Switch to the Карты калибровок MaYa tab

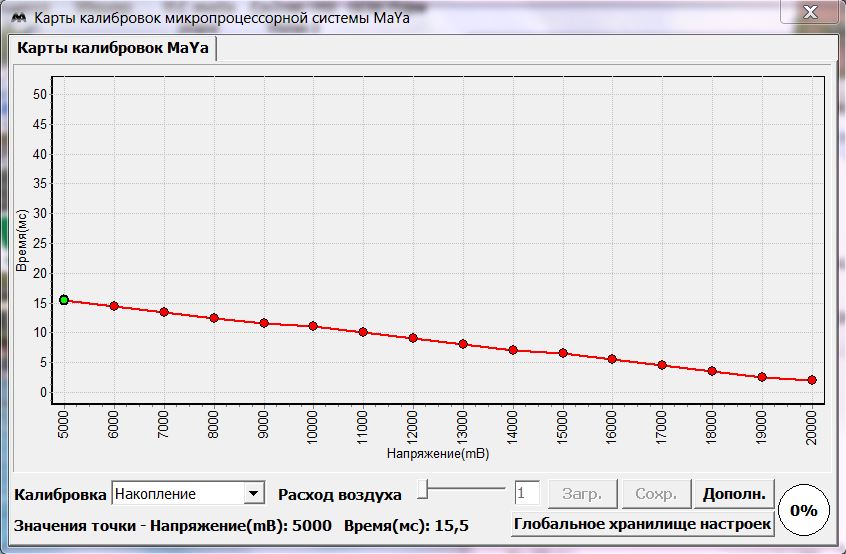click(112, 49)
